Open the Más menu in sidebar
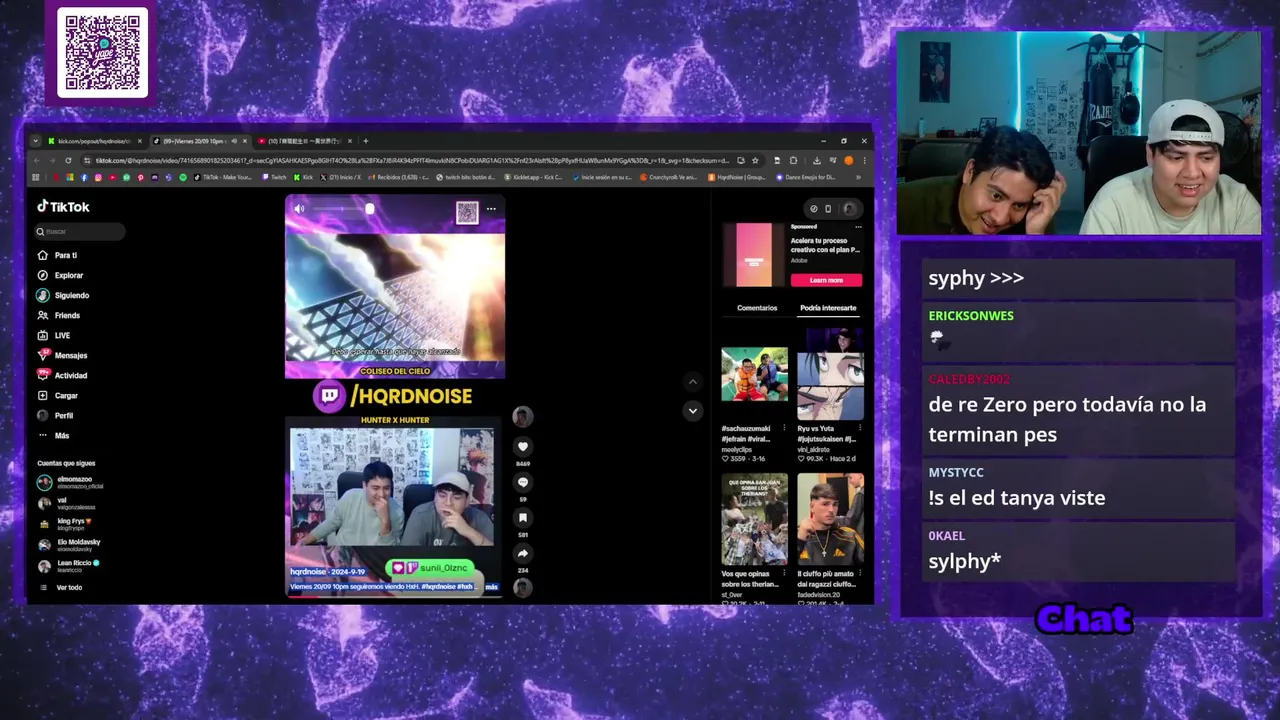This screenshot has height=720, width=1280. pos(53,435)
